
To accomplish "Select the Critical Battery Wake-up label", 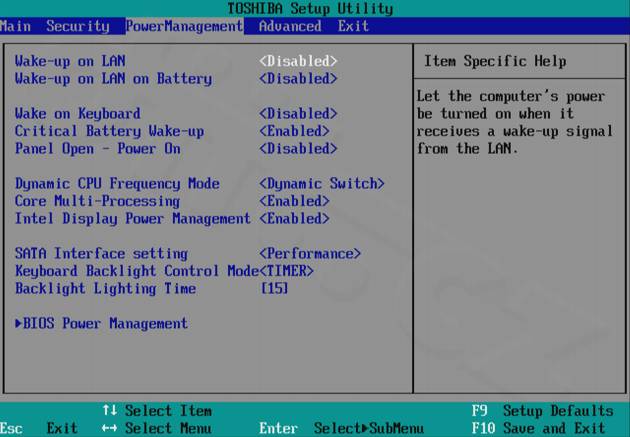I will pyautogui.click(x=109, y=131).
